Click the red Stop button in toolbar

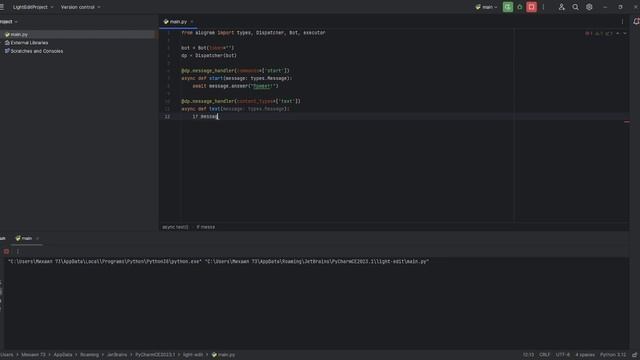coord(531,7)
